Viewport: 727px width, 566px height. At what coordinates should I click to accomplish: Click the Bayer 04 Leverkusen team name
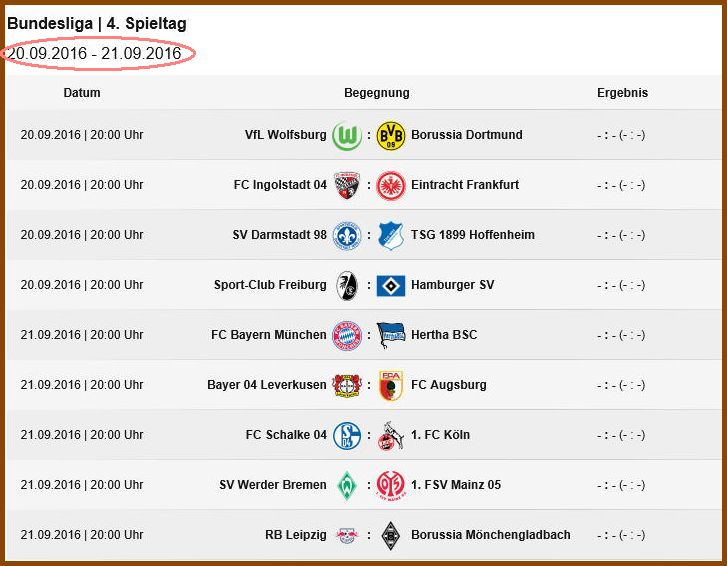click(267, 385)
